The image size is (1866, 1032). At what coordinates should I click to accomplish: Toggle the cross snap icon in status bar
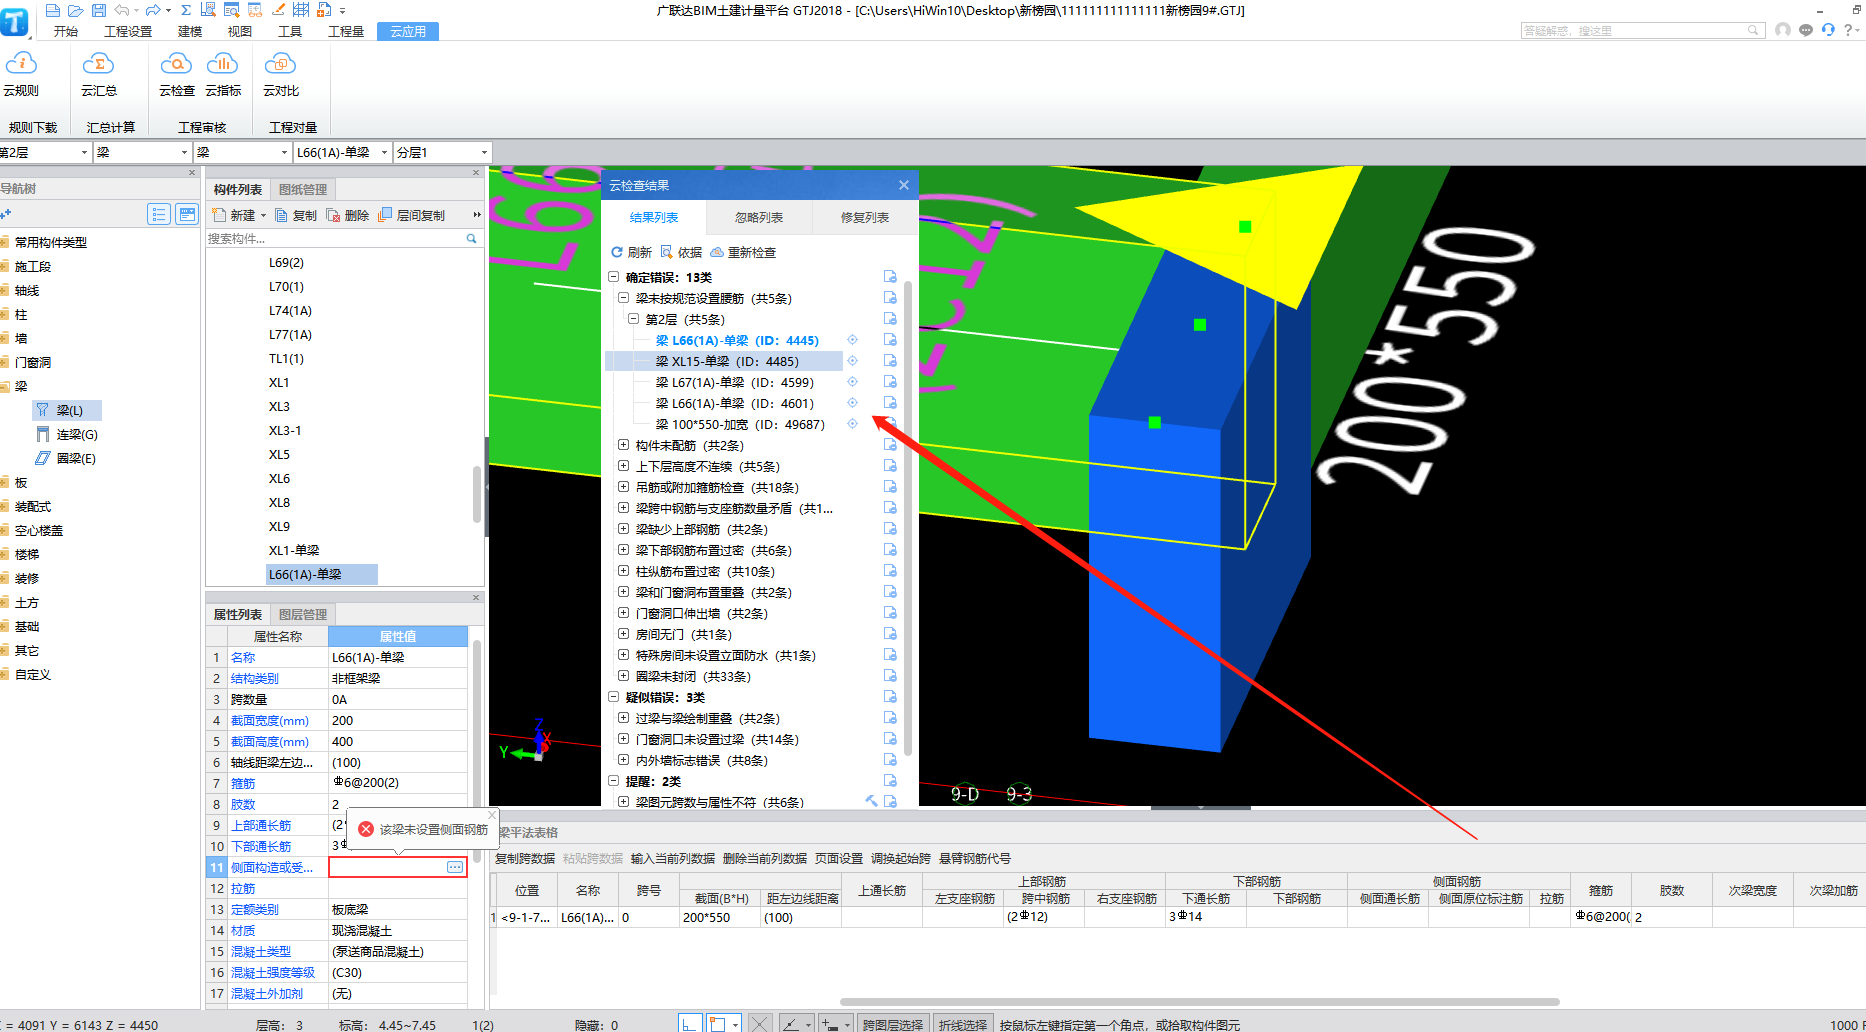click(x=760, y=1024)
